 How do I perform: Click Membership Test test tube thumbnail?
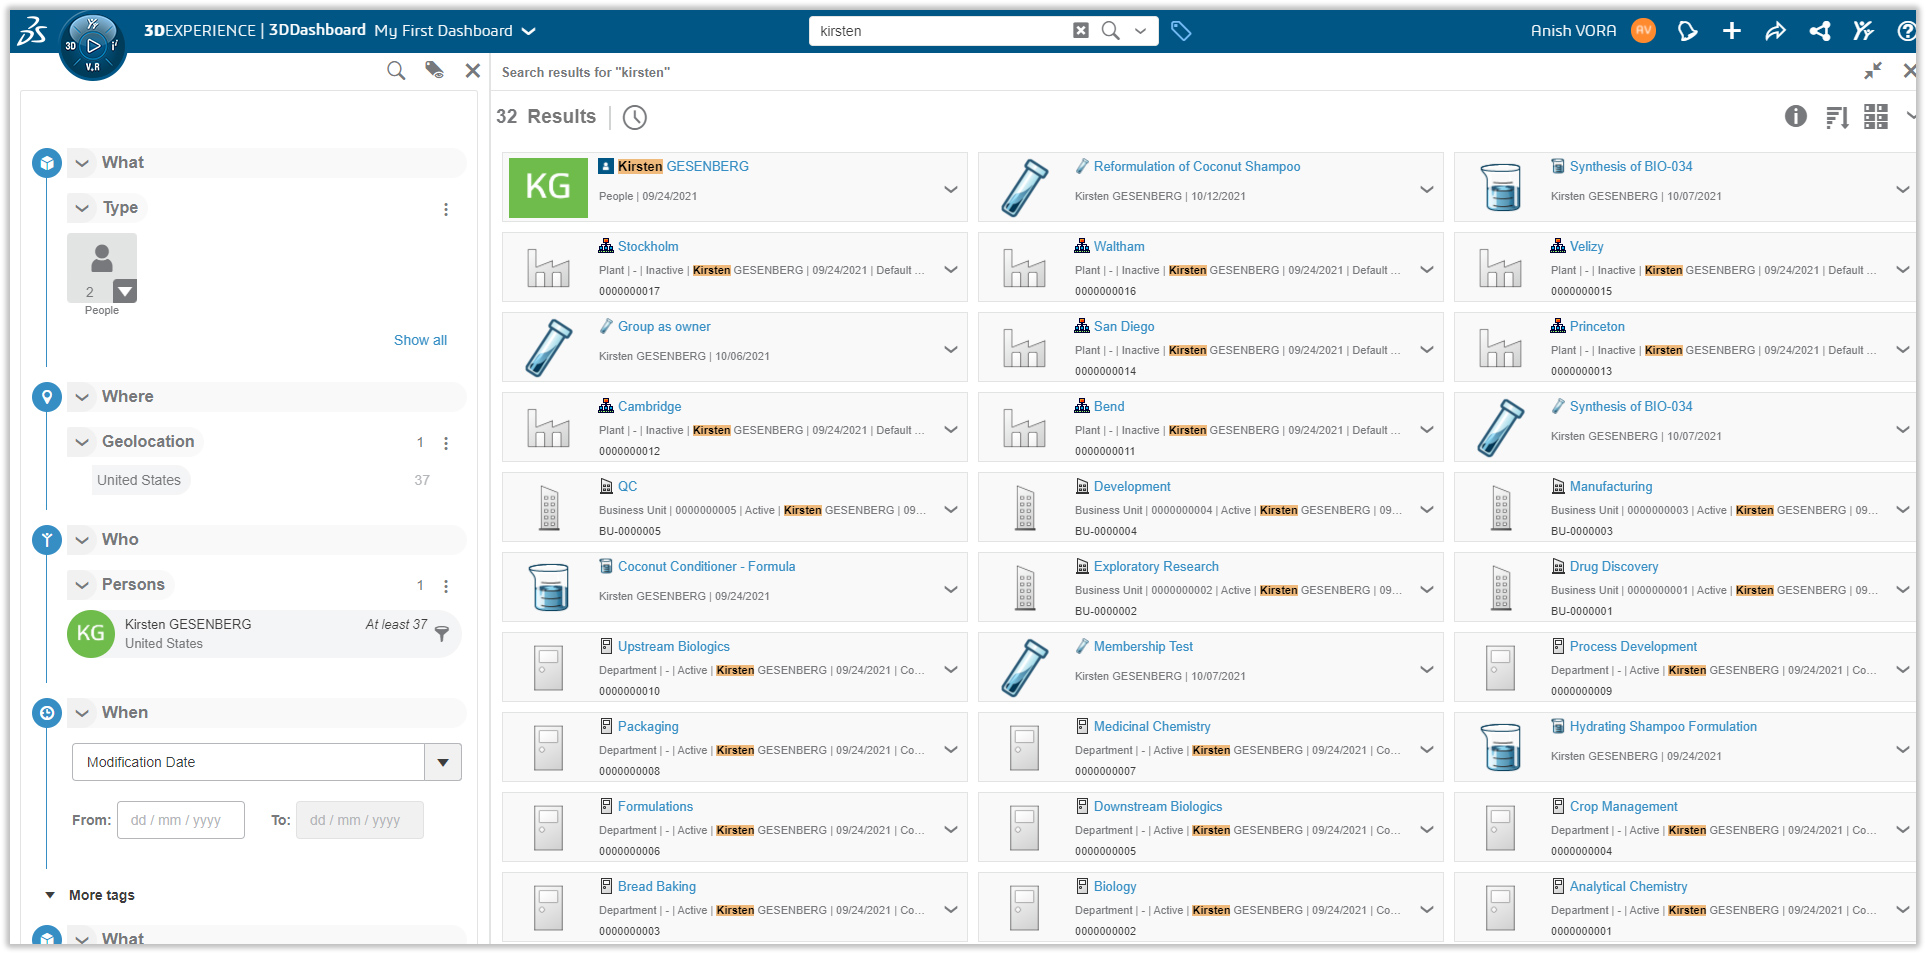1024,667
